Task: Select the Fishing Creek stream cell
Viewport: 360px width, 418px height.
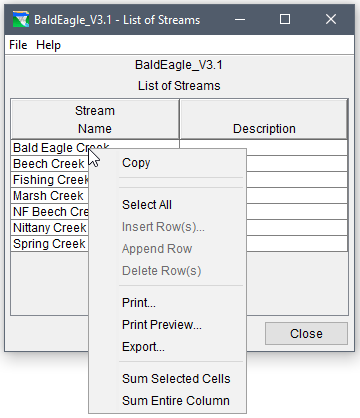Action: tap(50, 180)
